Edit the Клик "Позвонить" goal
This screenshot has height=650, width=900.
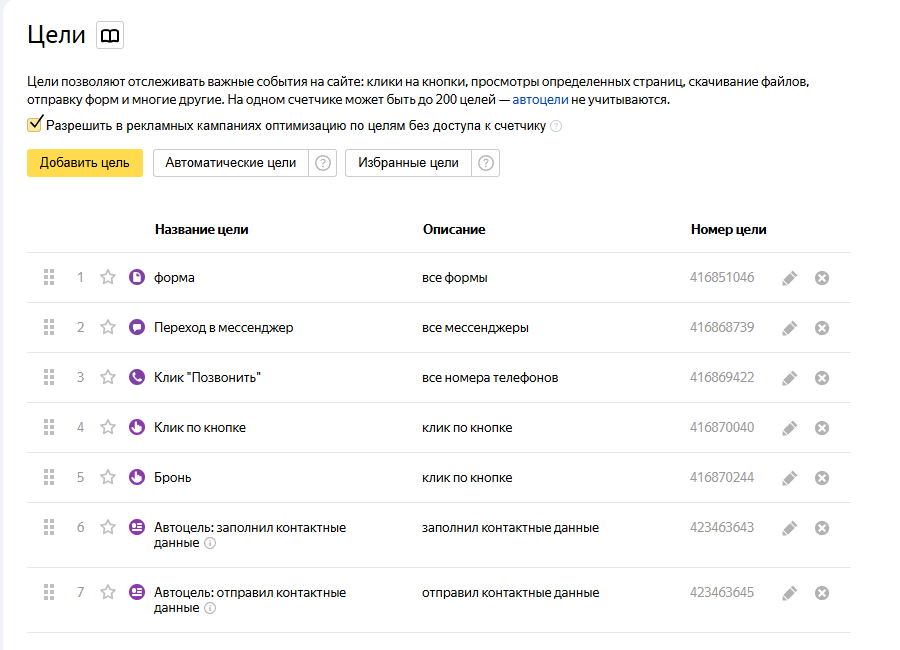pyautogui.click(x=790, y=378)
